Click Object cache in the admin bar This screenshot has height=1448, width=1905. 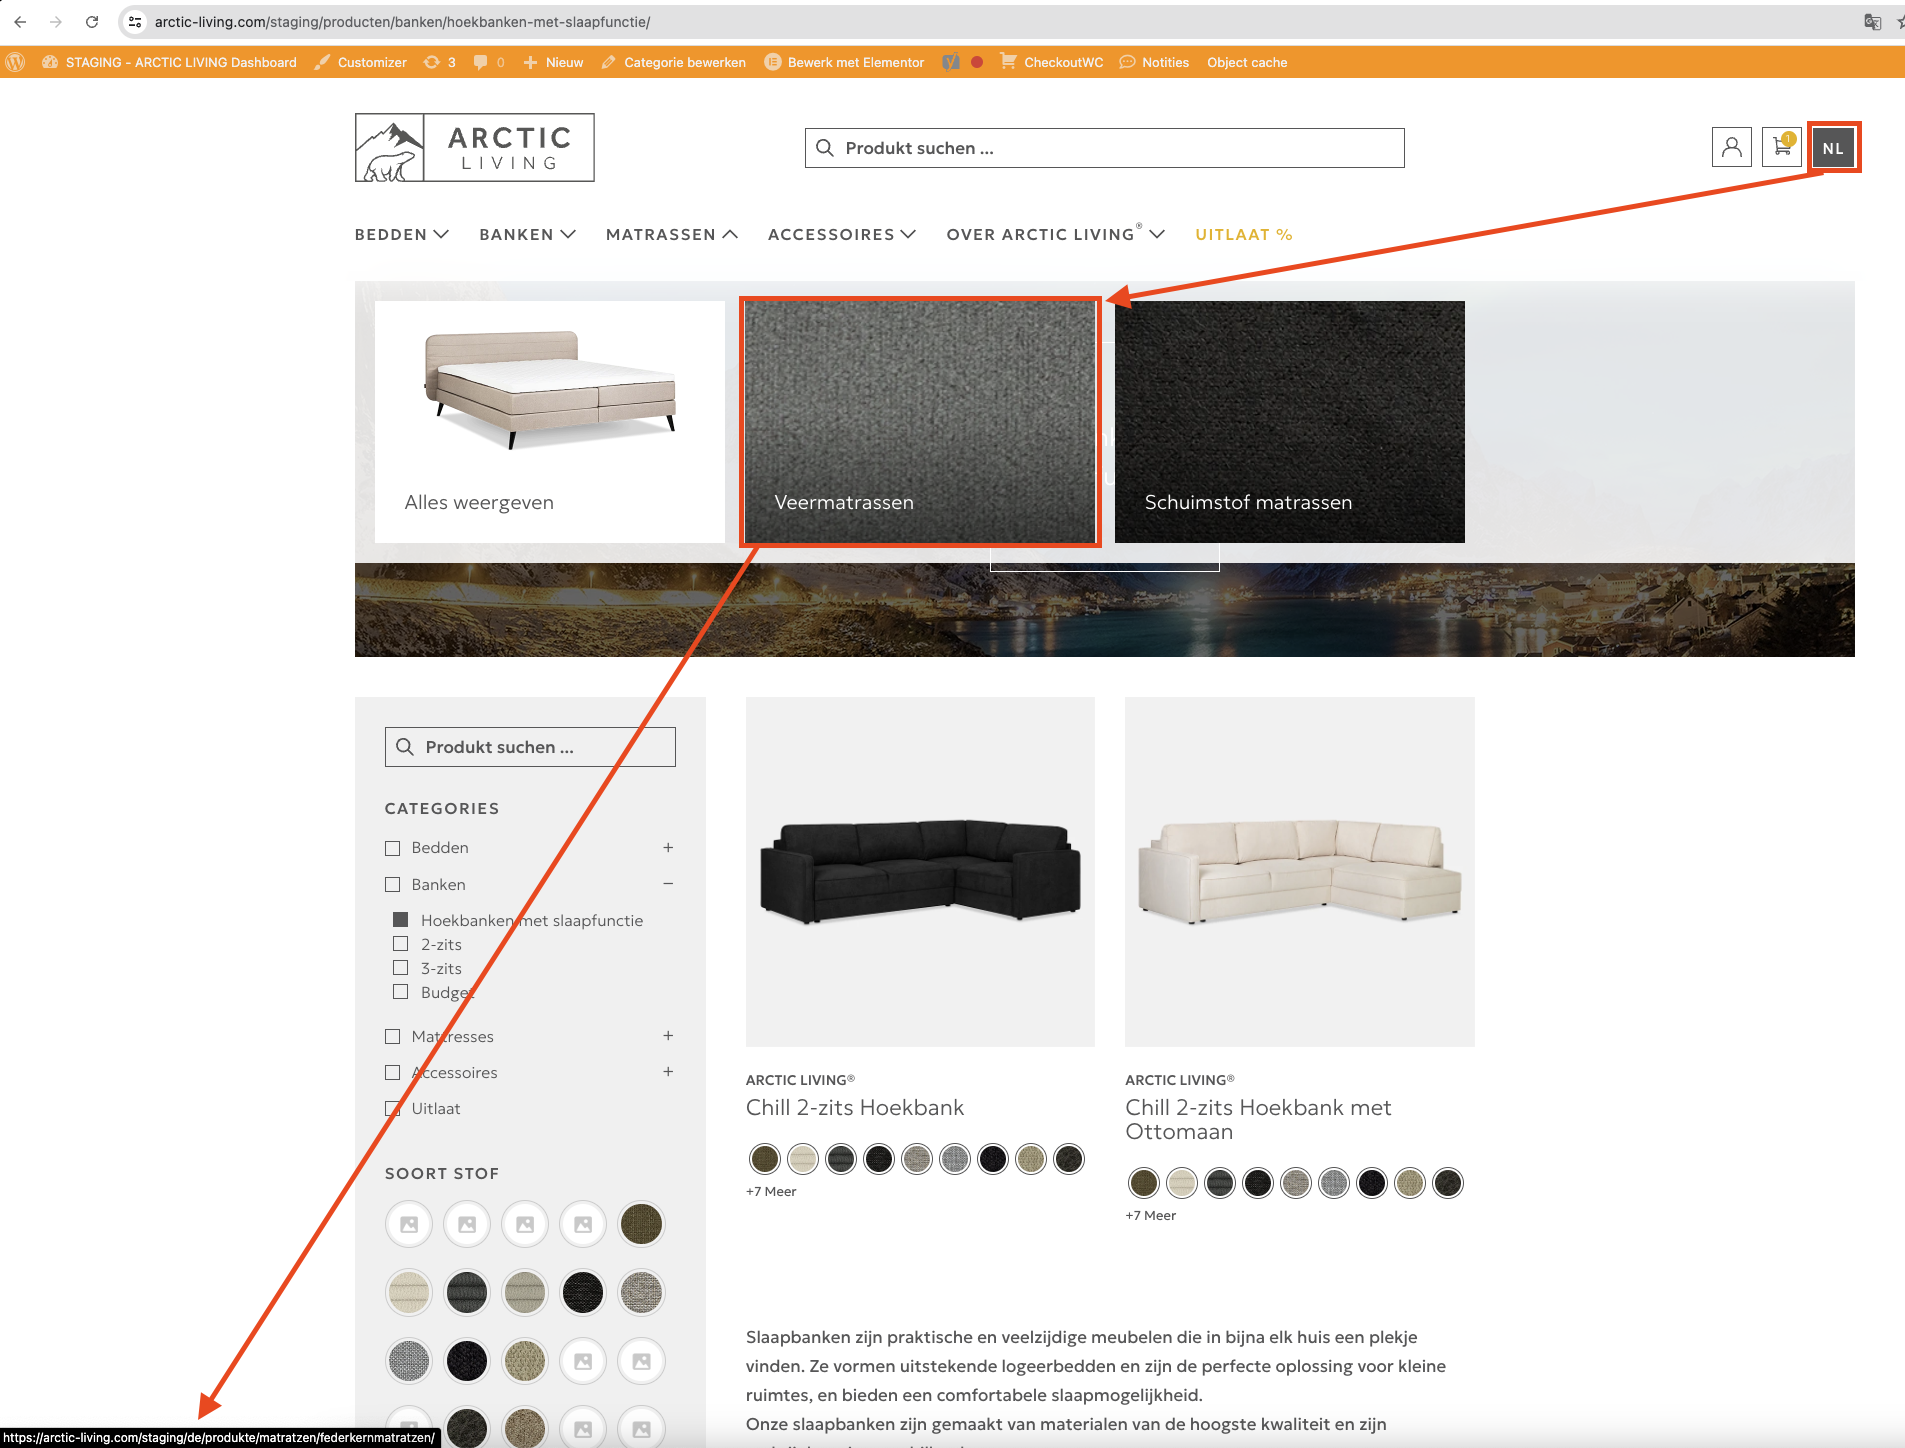click(x=1247, y=62)
